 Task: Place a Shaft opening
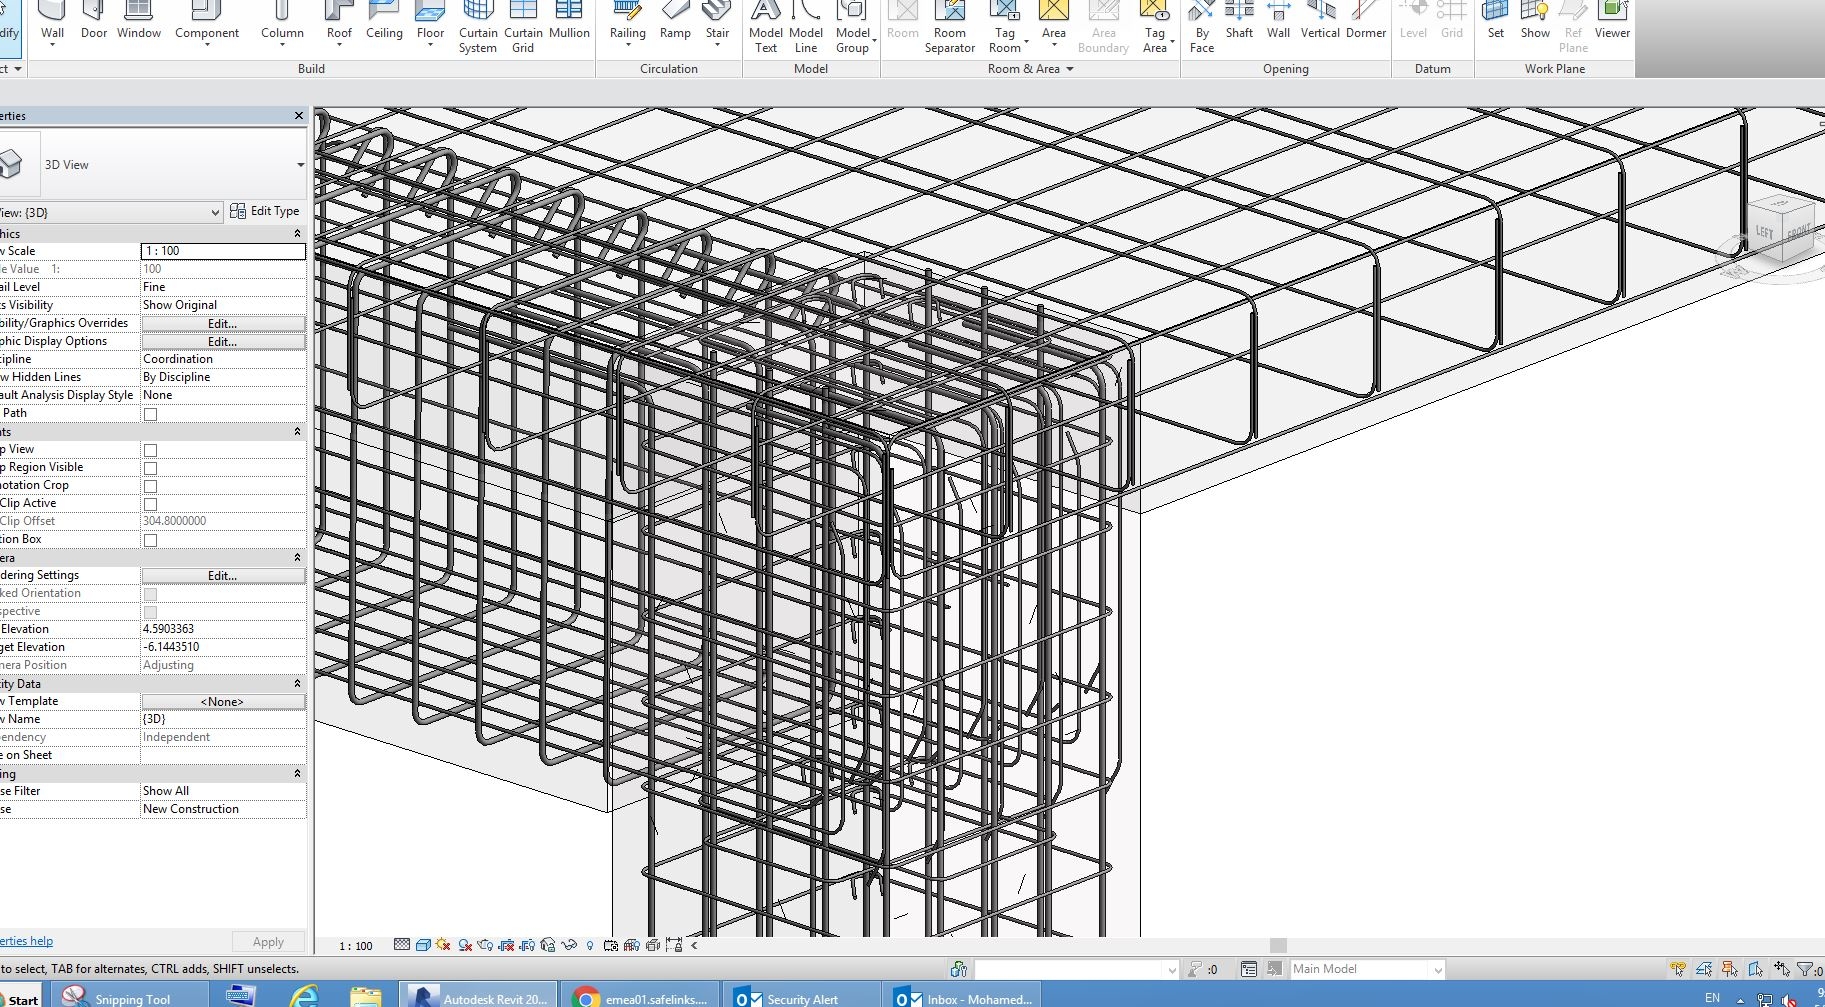tap(1239, 22)
